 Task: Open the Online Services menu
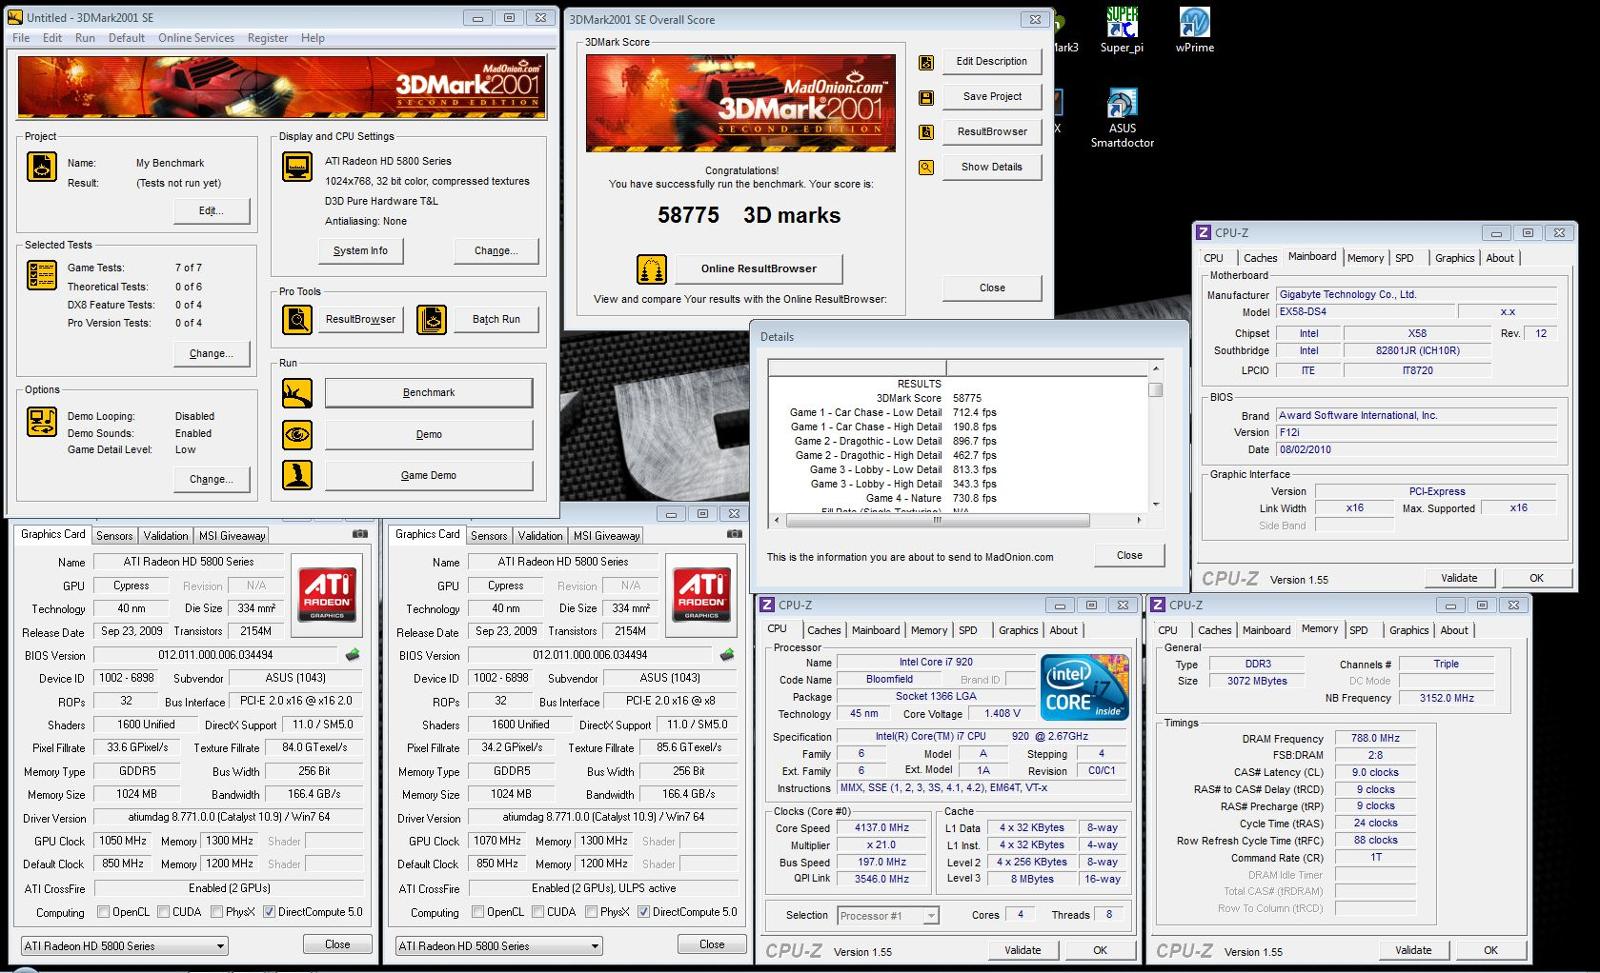[x=196, y=38]
